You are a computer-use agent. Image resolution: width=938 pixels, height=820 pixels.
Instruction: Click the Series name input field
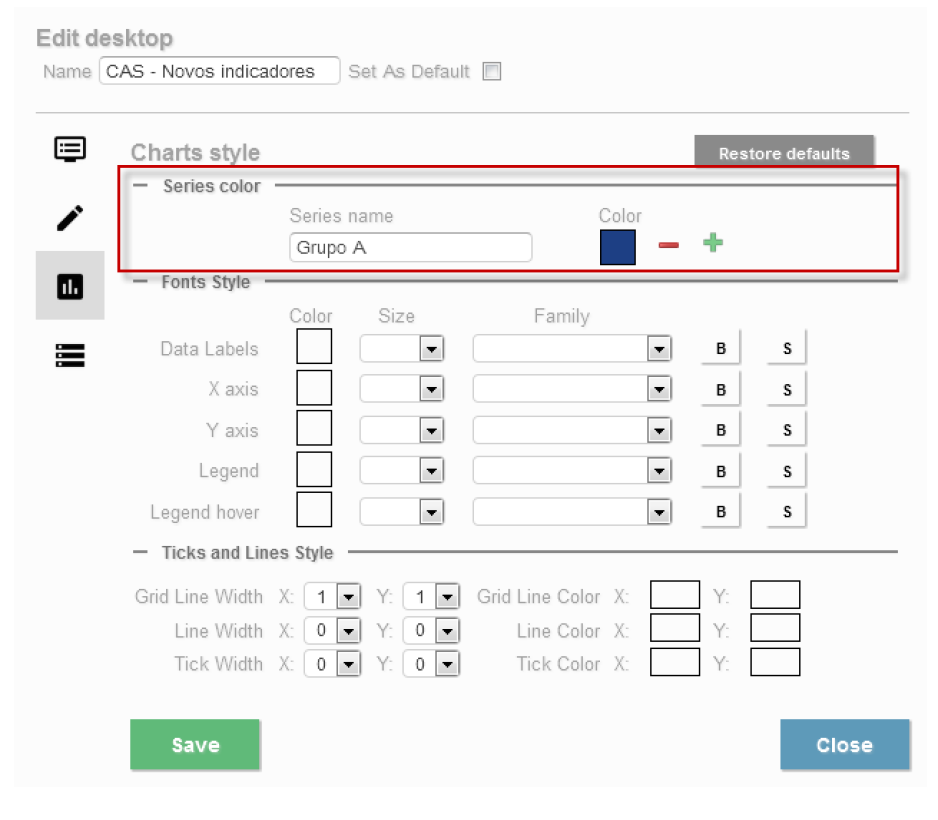coord(411,247)
